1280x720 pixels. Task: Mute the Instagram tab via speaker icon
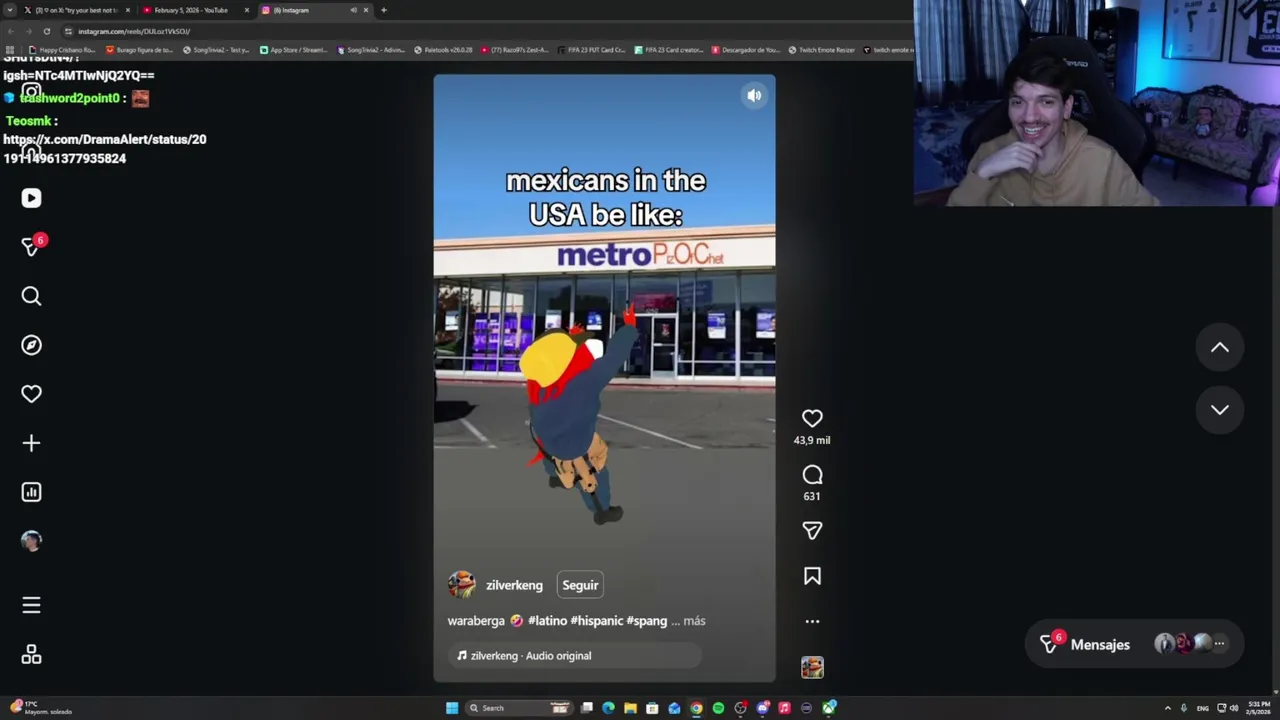353,10
